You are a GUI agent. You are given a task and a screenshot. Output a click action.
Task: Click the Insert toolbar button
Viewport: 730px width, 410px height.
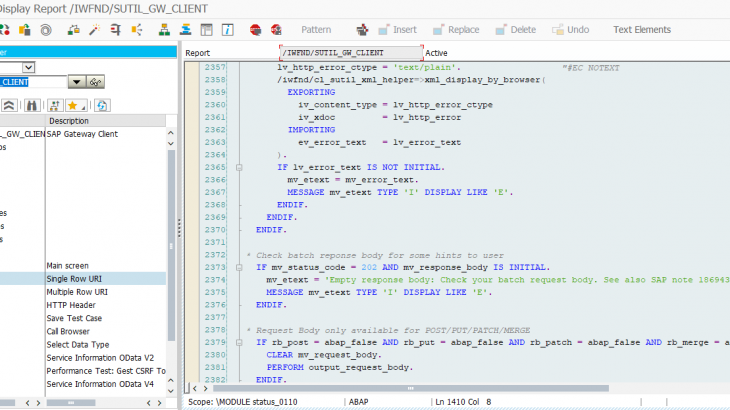(398, 30)
